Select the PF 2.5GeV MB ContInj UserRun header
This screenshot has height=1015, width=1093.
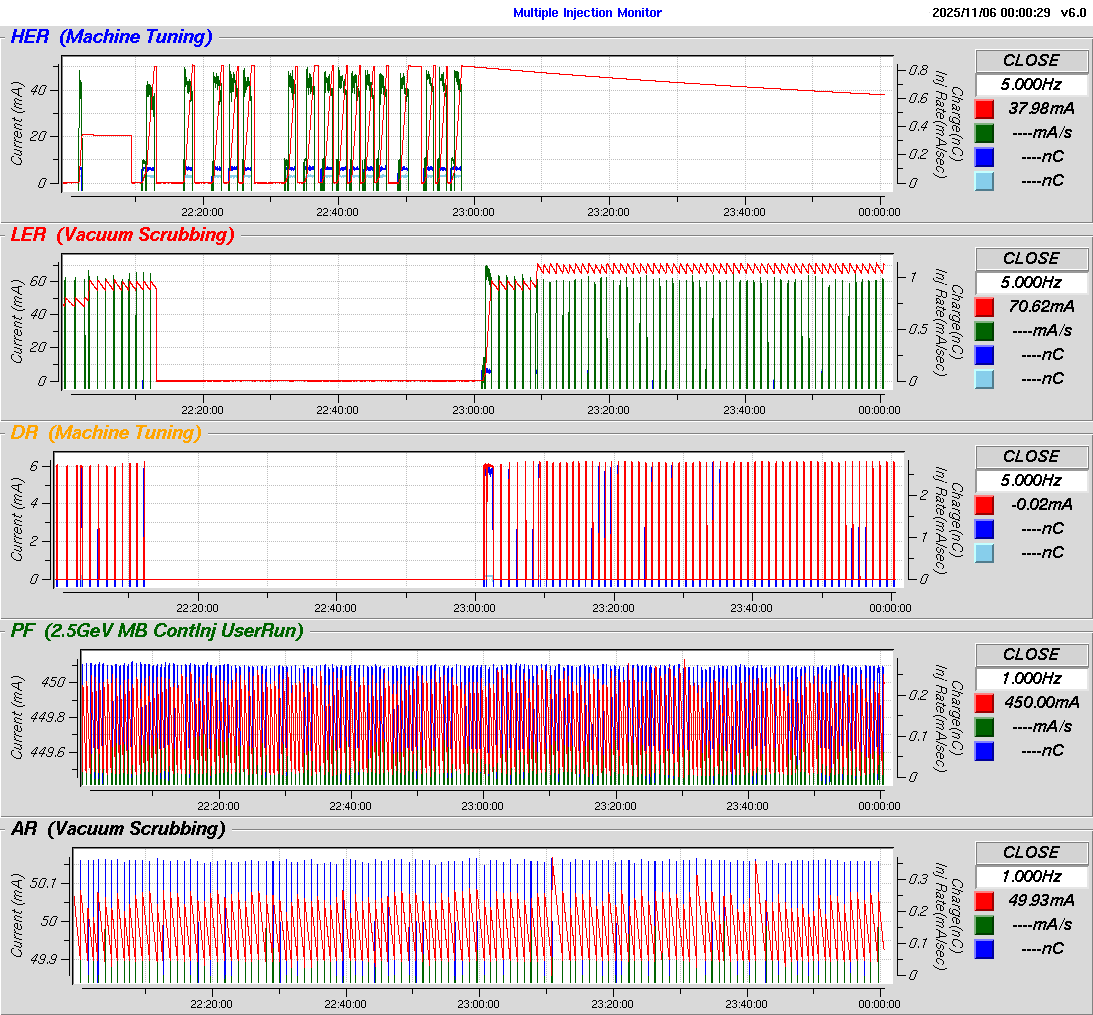point(156,630)
